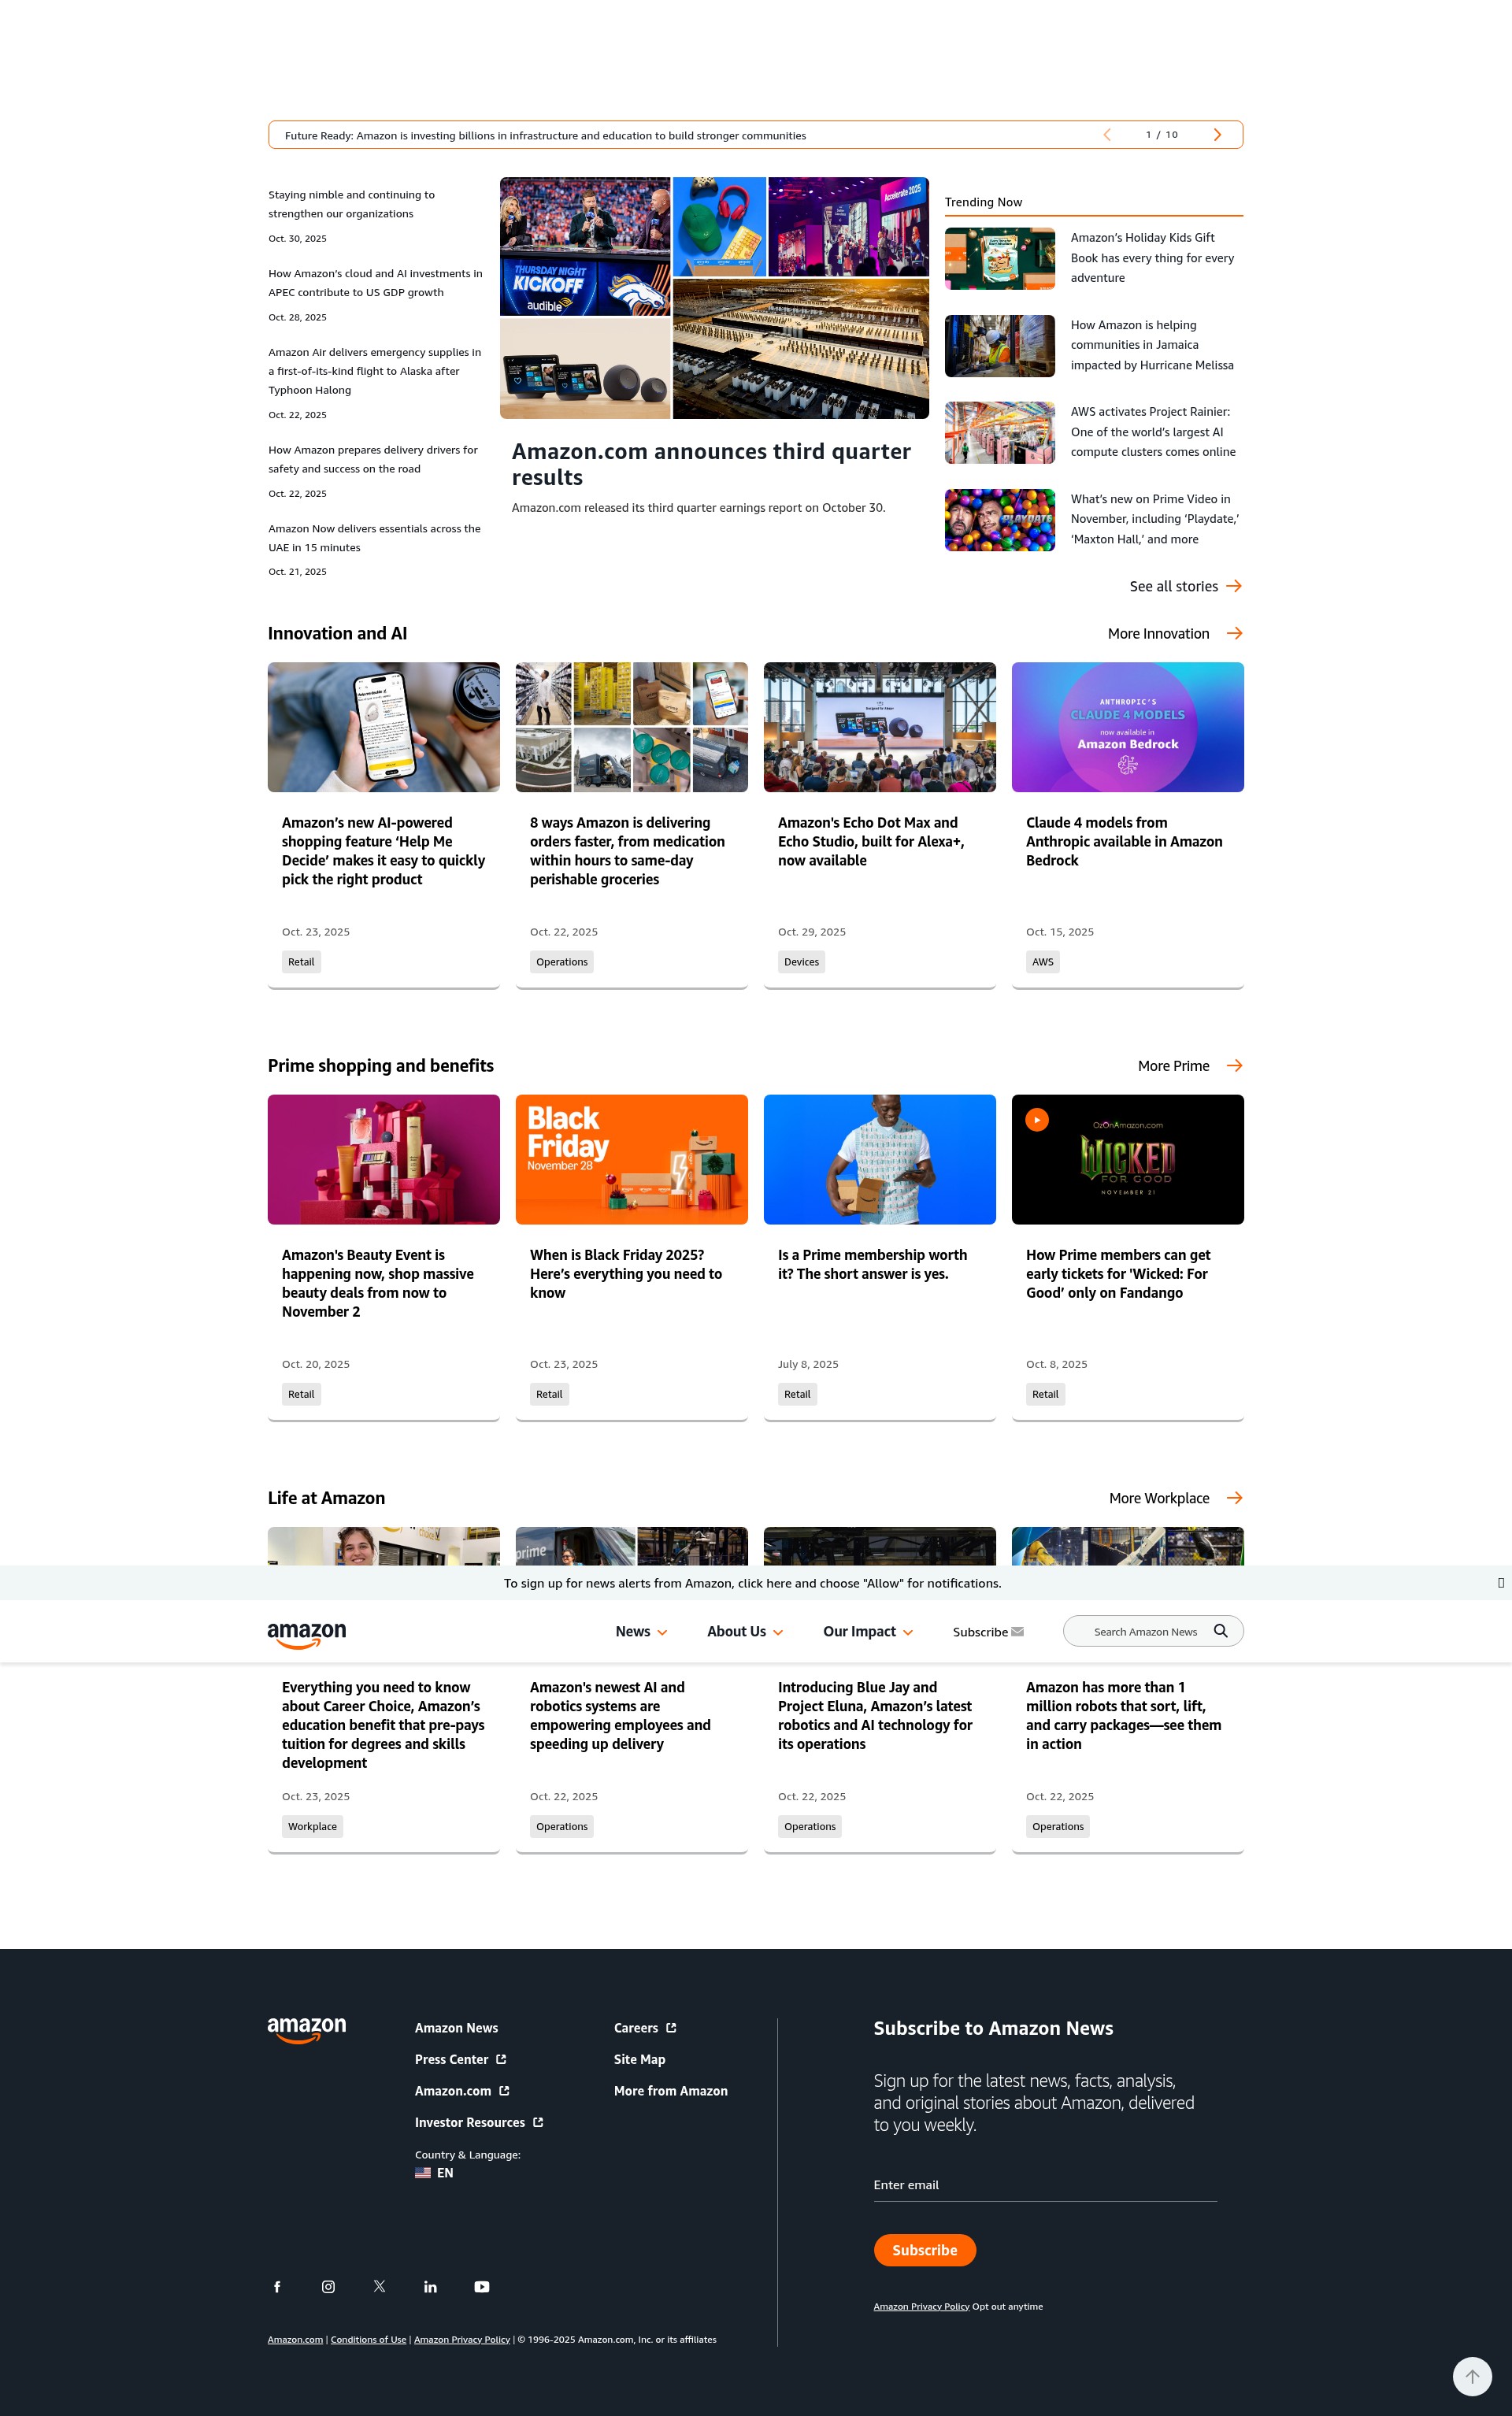Open See all stories link

point(1174,586)
